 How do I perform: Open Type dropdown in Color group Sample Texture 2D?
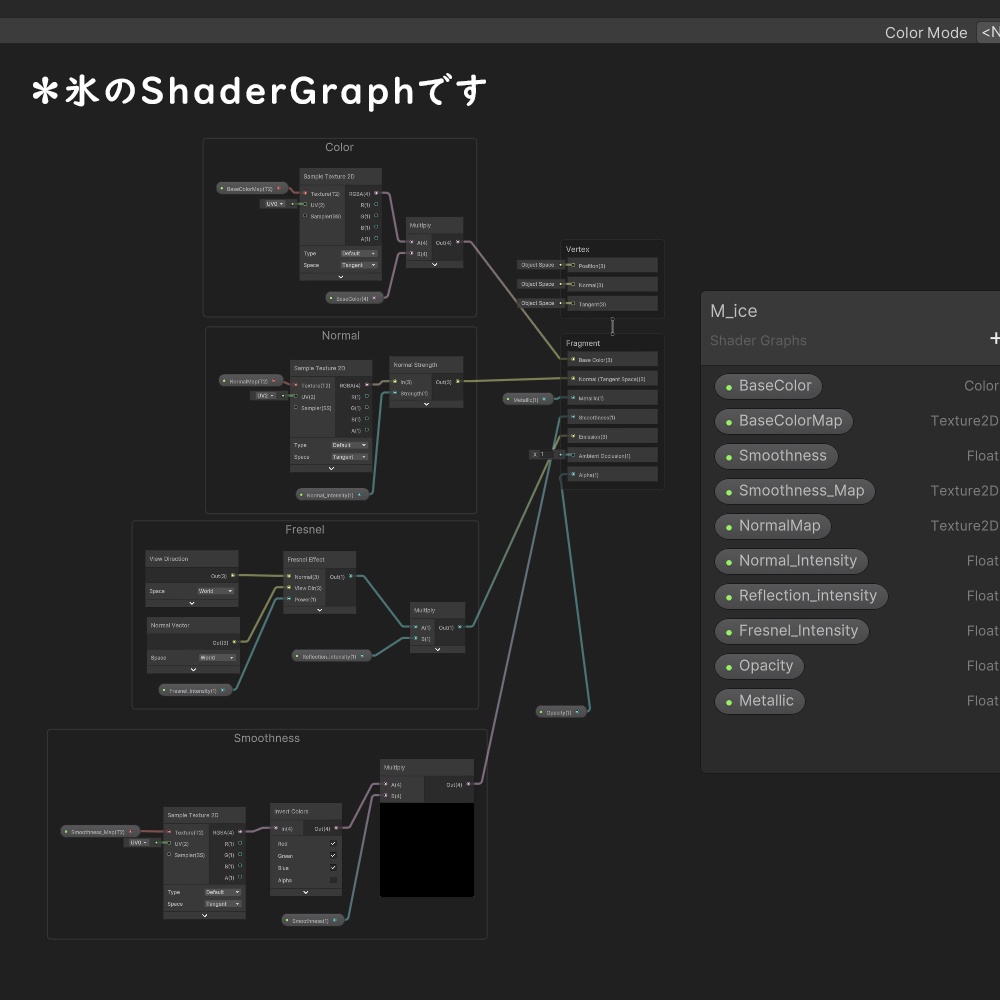(359, 253)
